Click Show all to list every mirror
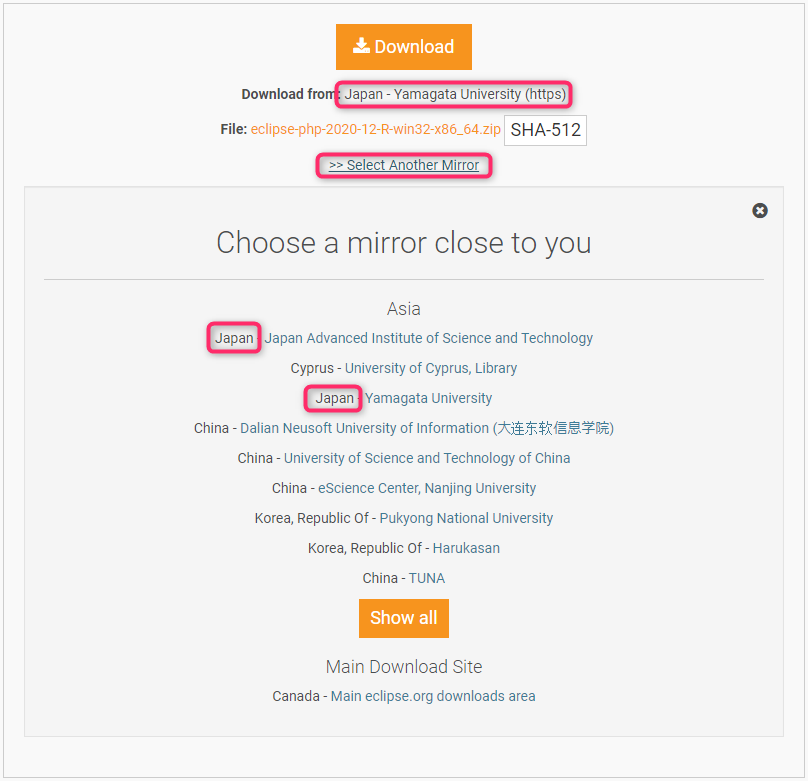This screenshot has width=808, height=781. pos(403,618)
